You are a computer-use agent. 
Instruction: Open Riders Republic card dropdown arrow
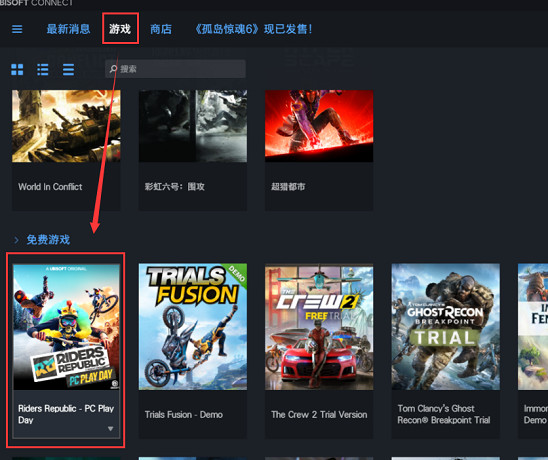point(110,429)
